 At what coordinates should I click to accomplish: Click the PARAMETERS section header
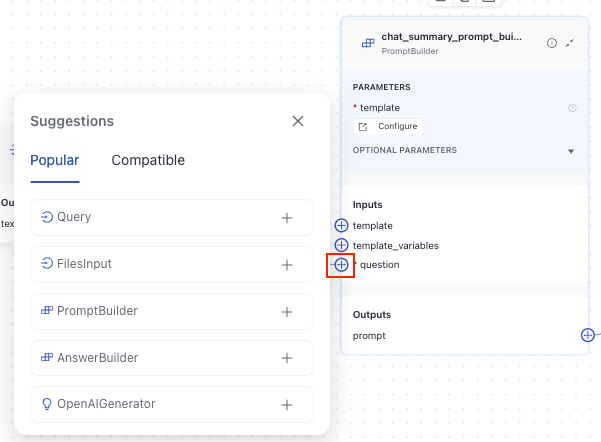tap(381, 87)
